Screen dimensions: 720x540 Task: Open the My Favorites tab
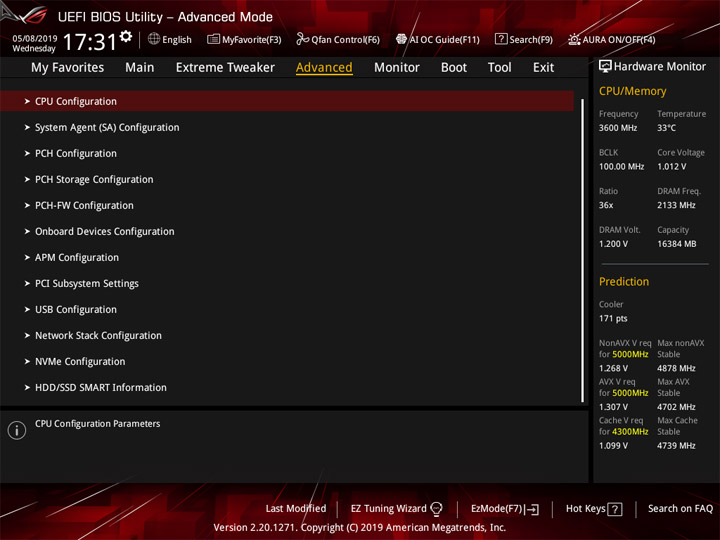[x=68, y=68]
